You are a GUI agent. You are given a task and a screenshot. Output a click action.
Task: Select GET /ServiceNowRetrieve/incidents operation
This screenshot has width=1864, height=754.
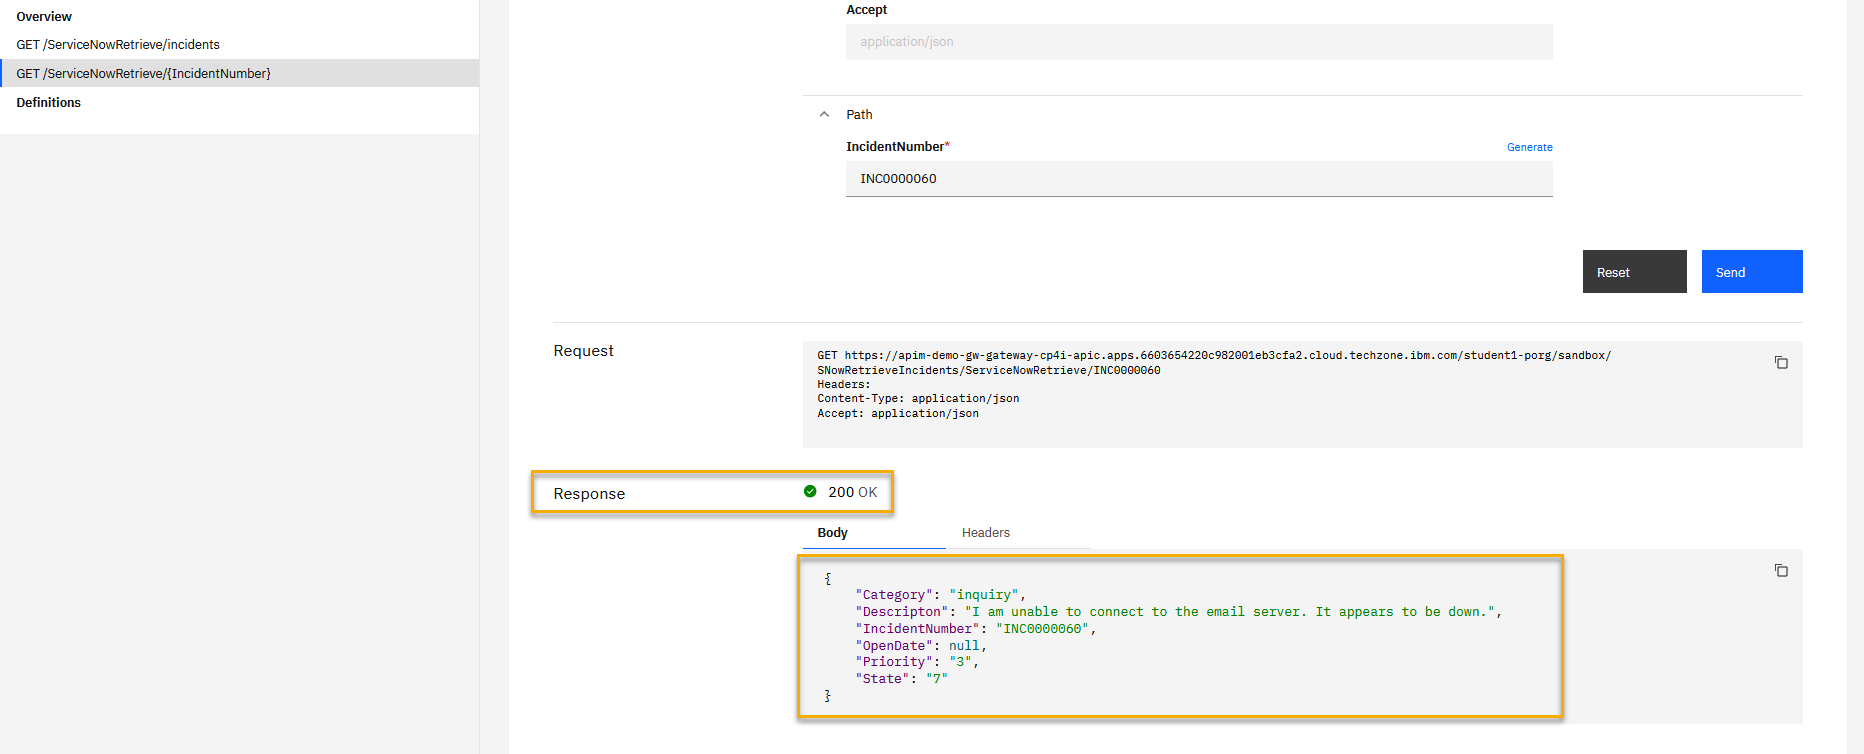pyautogui.click(x=118, y=45)
